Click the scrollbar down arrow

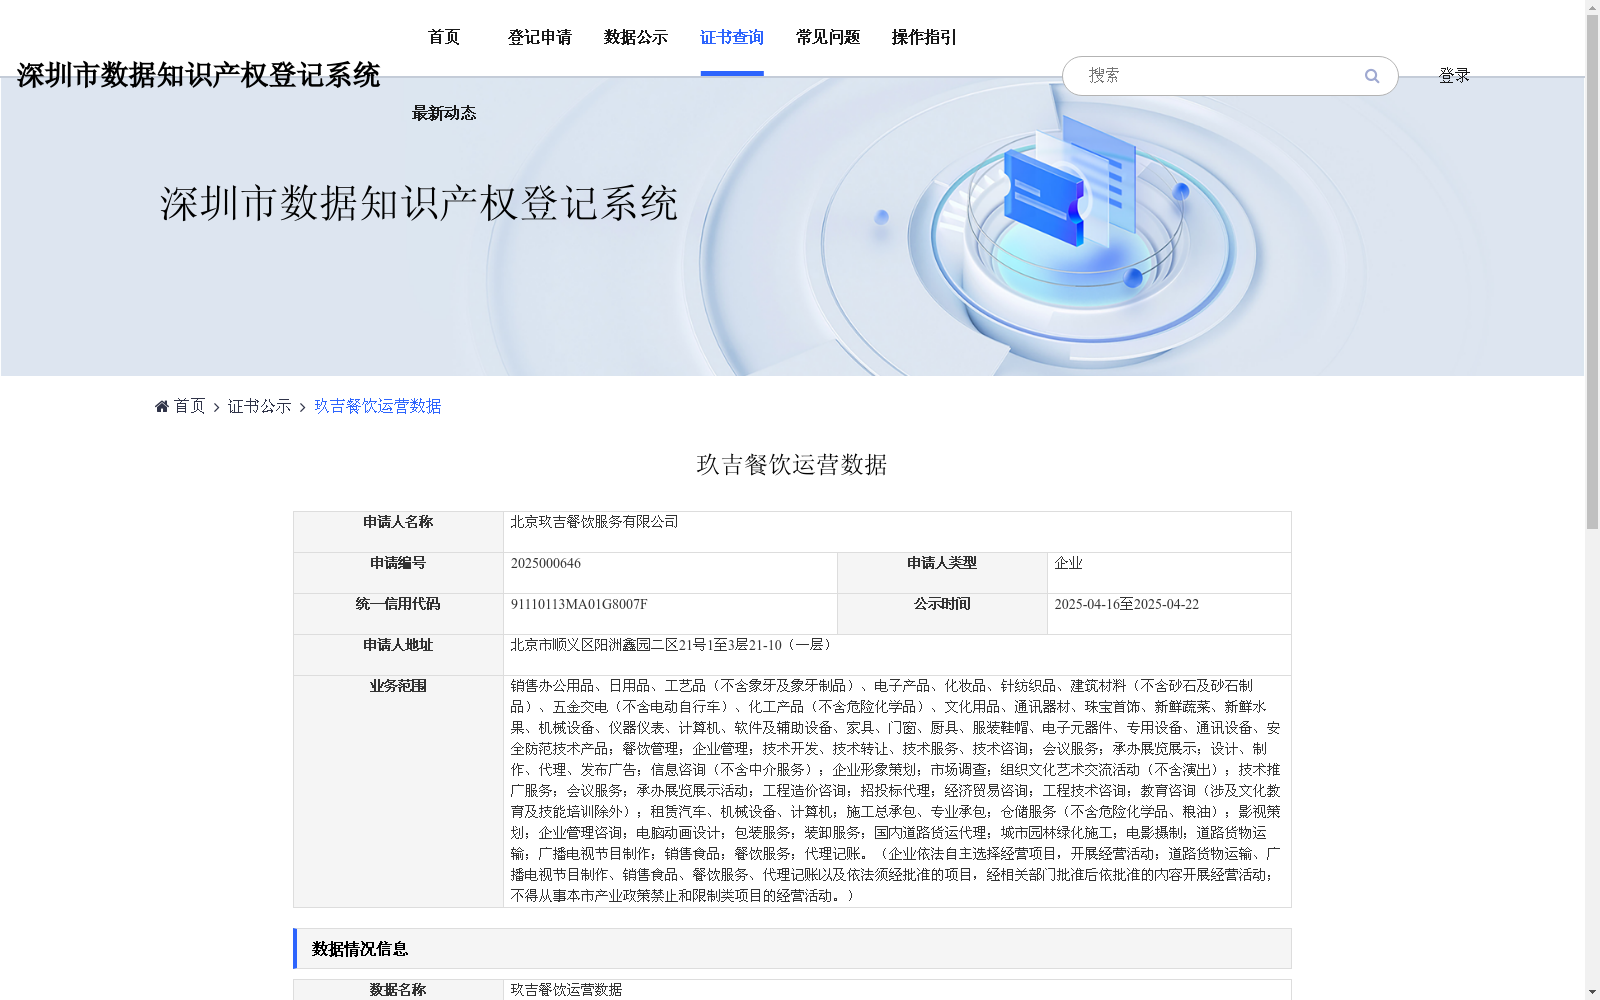(x=1592, y=993)
